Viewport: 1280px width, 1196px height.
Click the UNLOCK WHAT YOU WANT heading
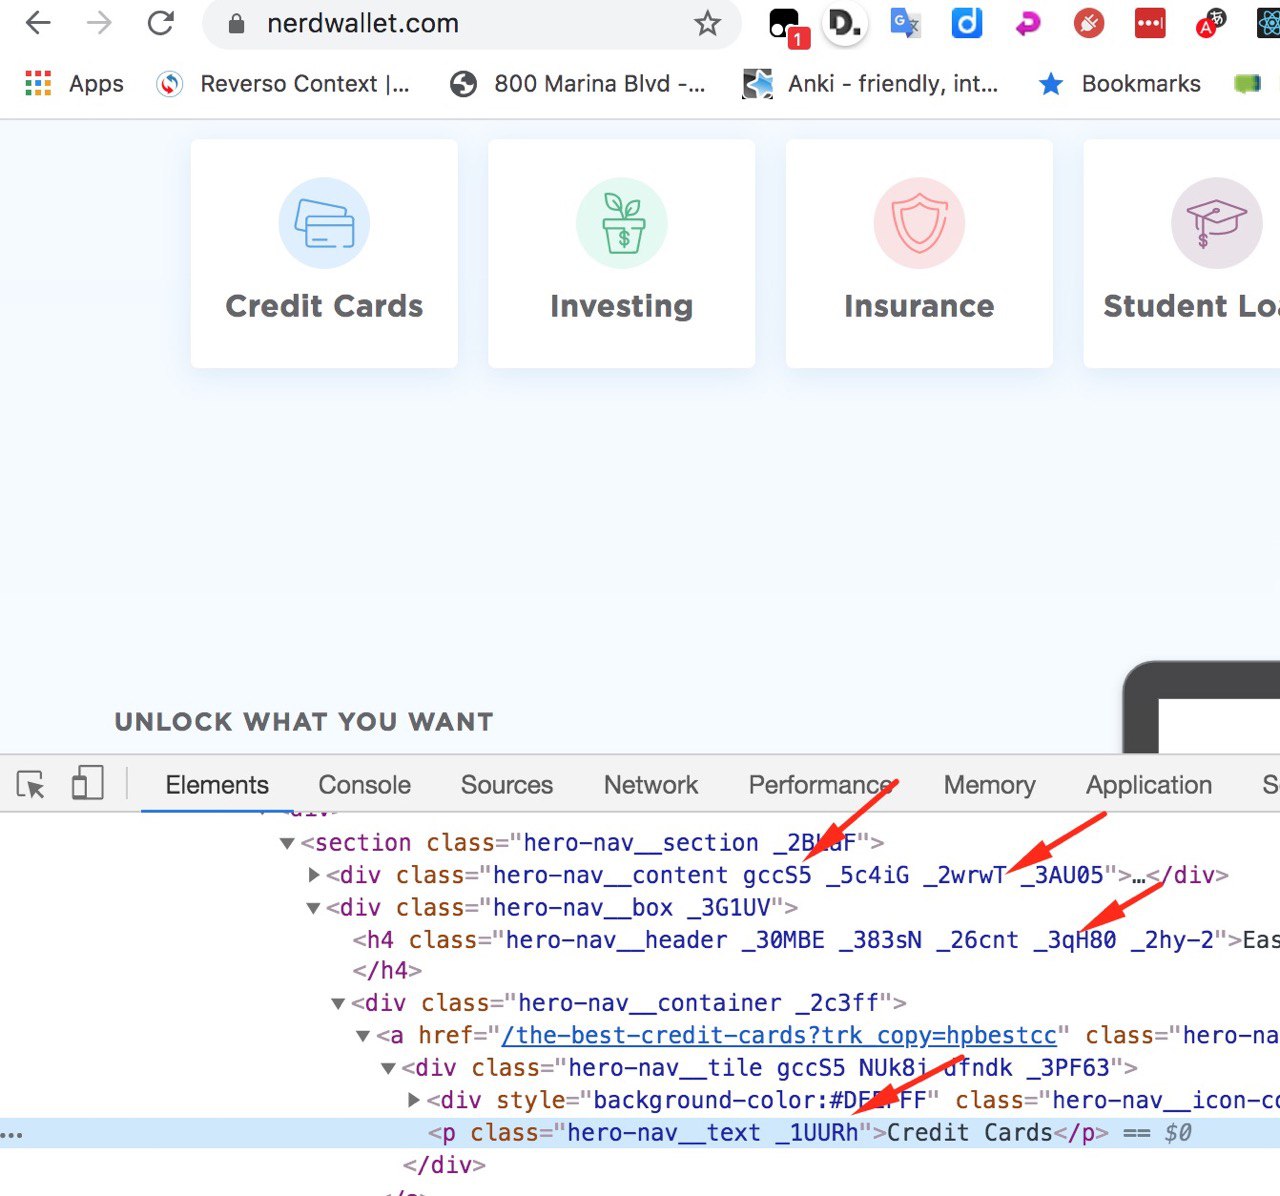tap(304, 722)
